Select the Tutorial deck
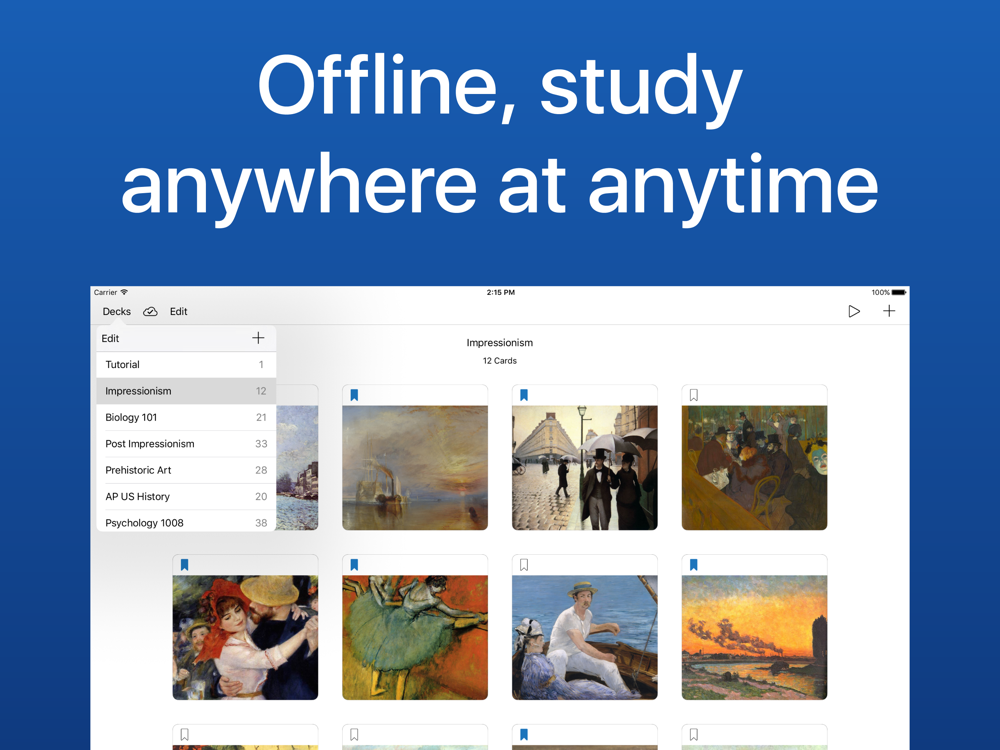This screenshot has height=750, width=1000. click(186, 364)
